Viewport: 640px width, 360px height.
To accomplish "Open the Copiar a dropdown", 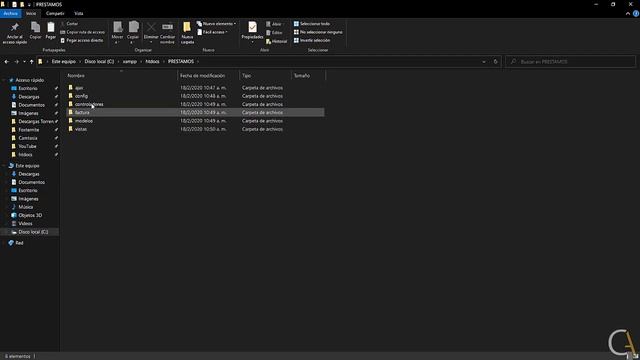I will pos(133,33).
